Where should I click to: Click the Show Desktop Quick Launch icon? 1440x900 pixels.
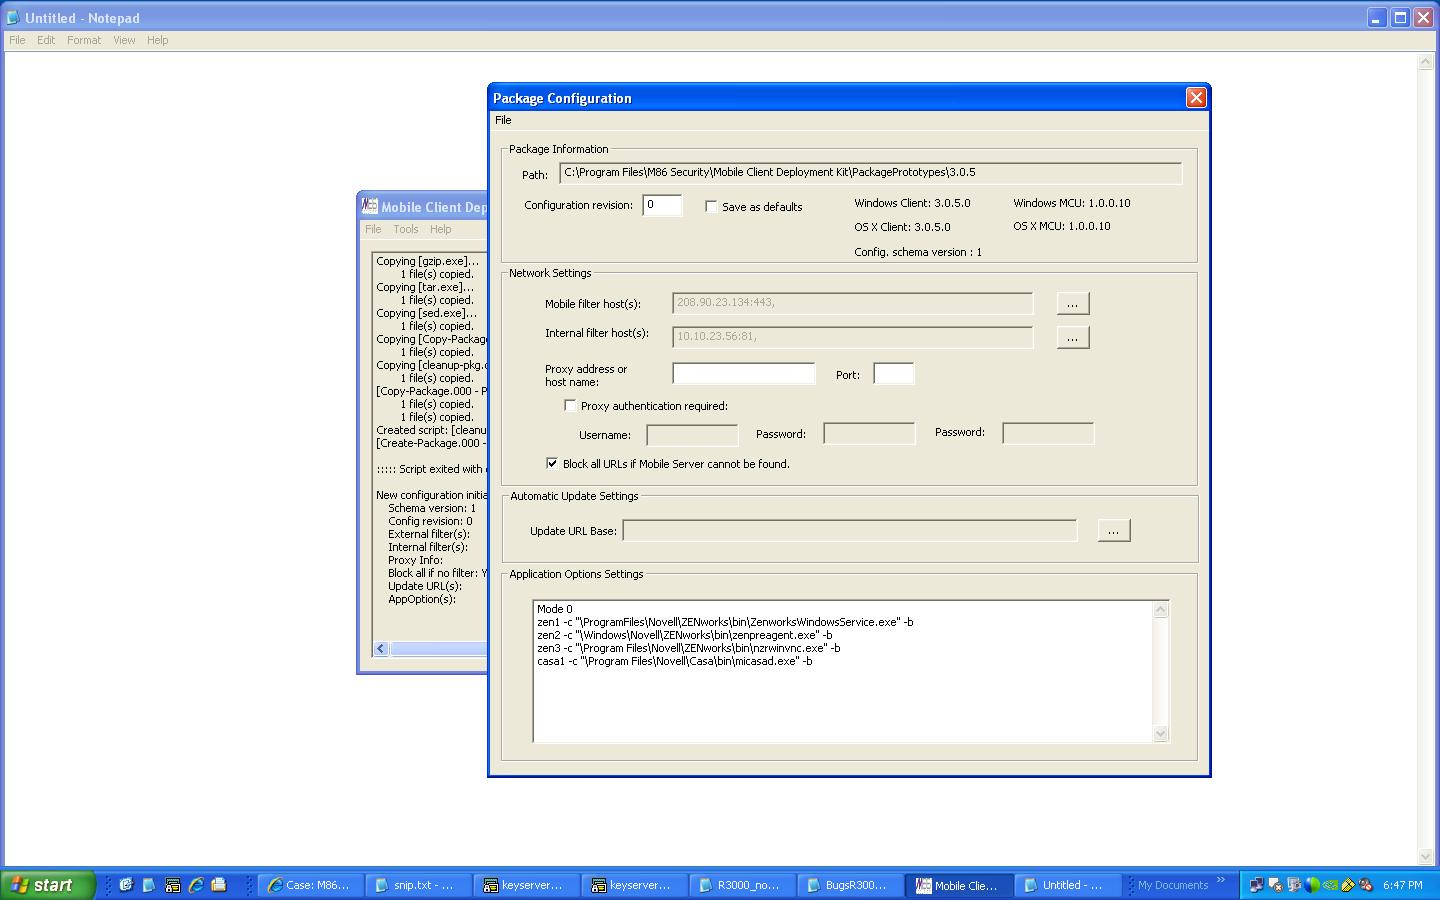click(219, 885)
